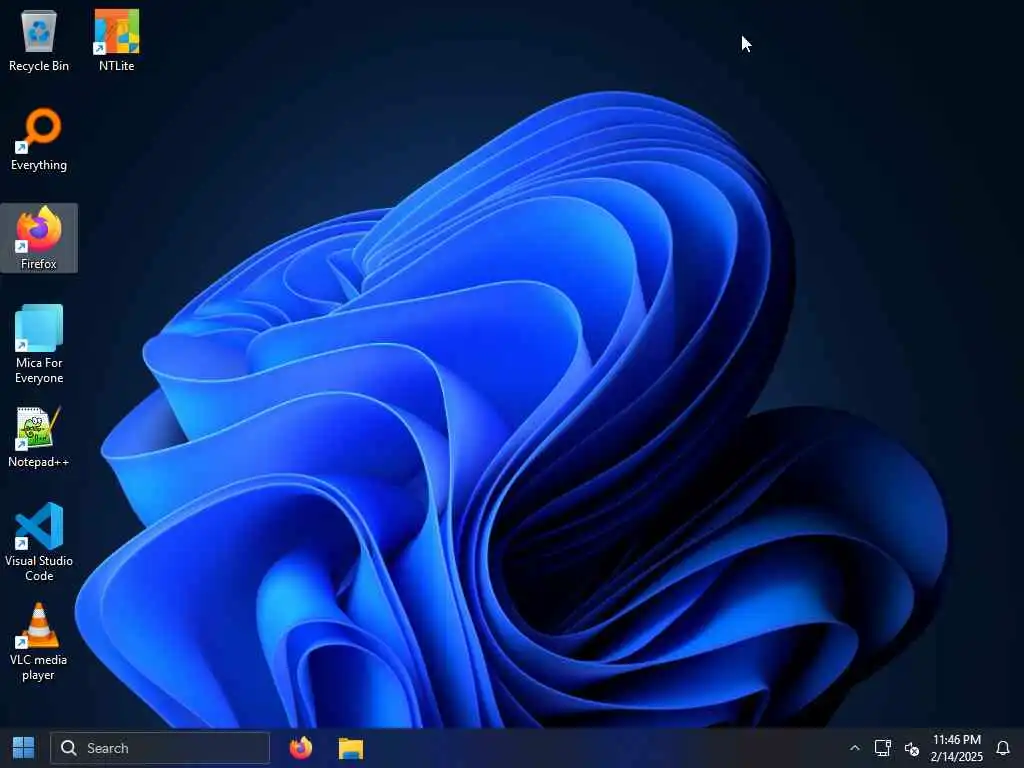Select the Visual Studio Code shortcut
This screenshot has width=1024, height=768.
(39, 542)
